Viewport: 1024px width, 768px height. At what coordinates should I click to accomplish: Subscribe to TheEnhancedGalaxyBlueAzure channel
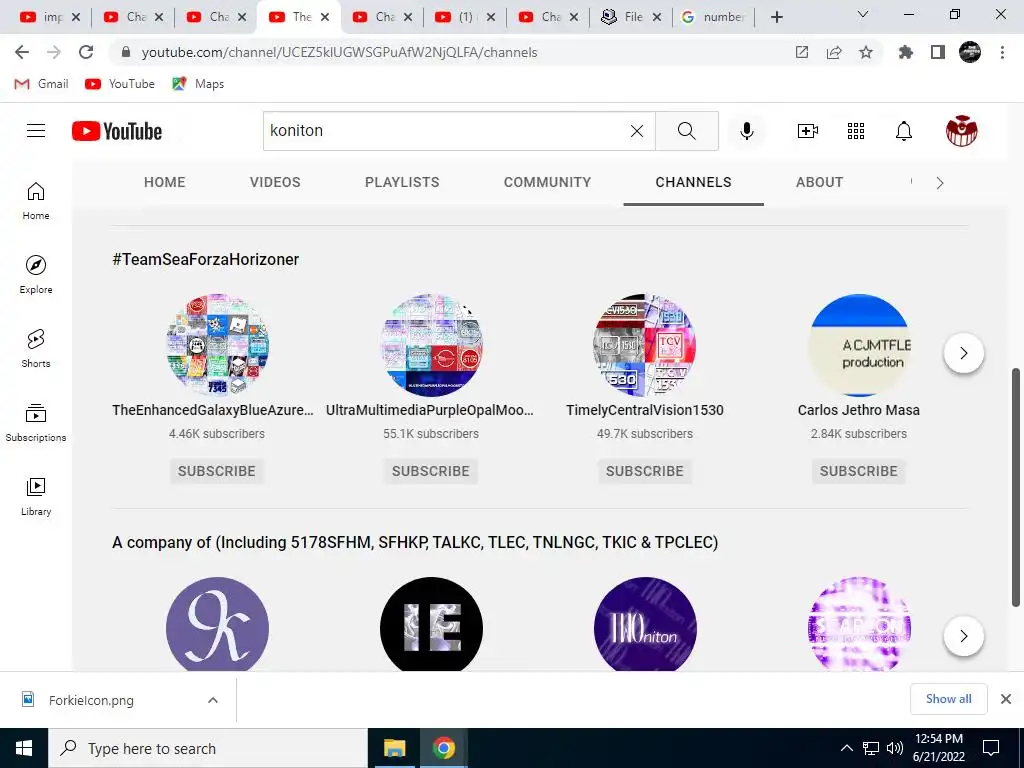coord(217,471)
